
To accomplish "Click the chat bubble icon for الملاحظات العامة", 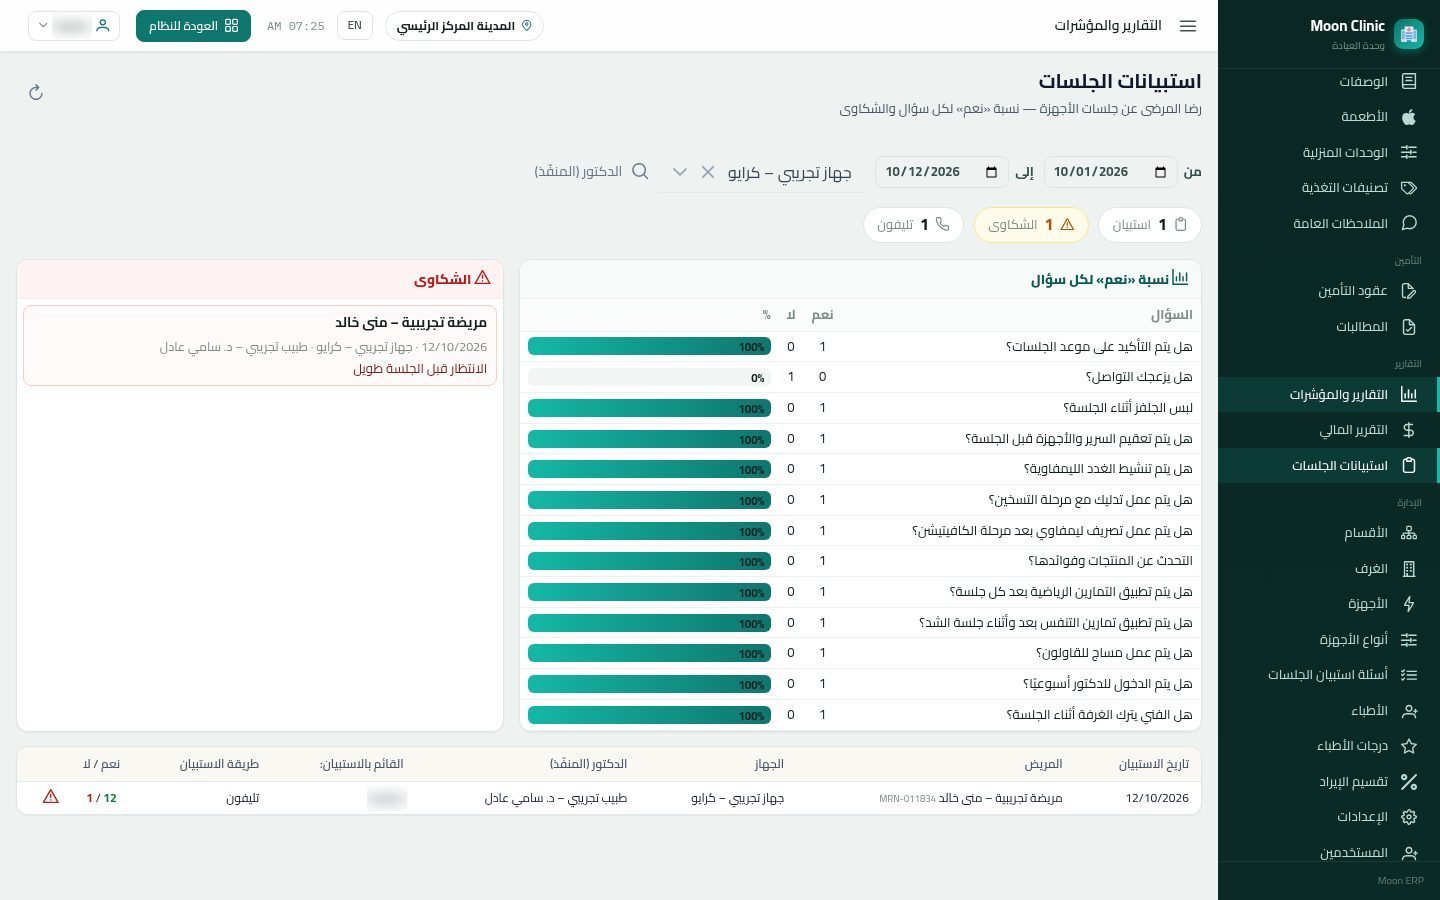I will tap(1409, 224).
